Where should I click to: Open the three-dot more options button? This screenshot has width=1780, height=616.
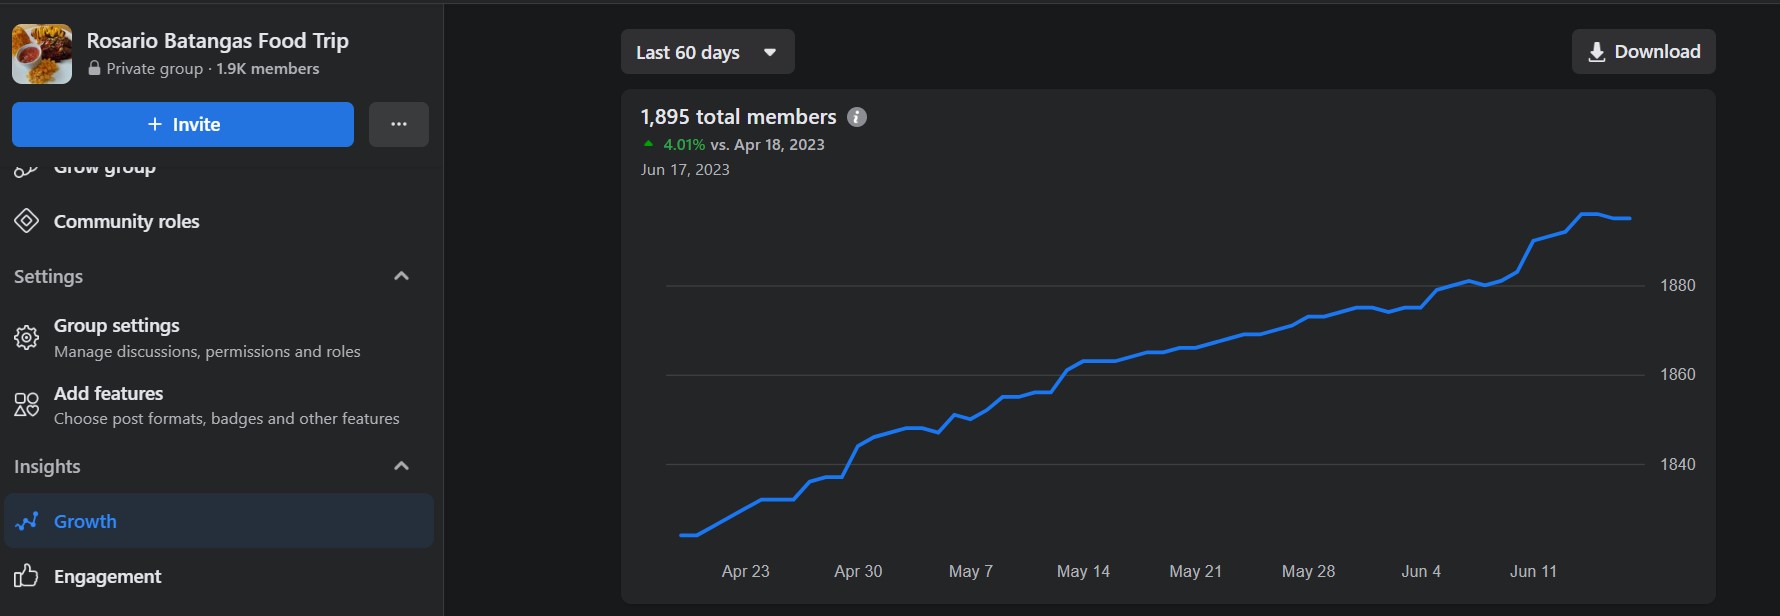point(399,124)
